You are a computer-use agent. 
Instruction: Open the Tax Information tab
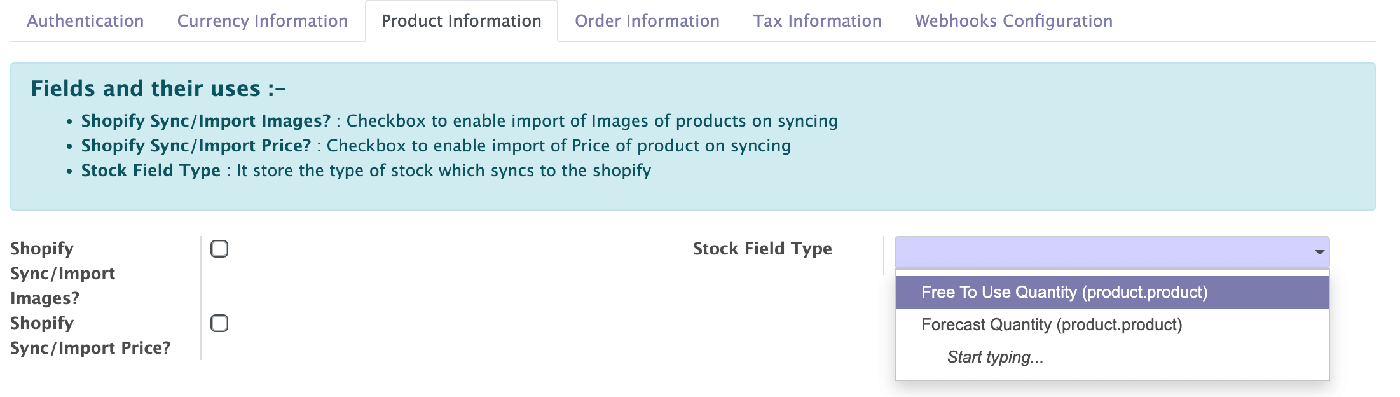click(817, 21)
